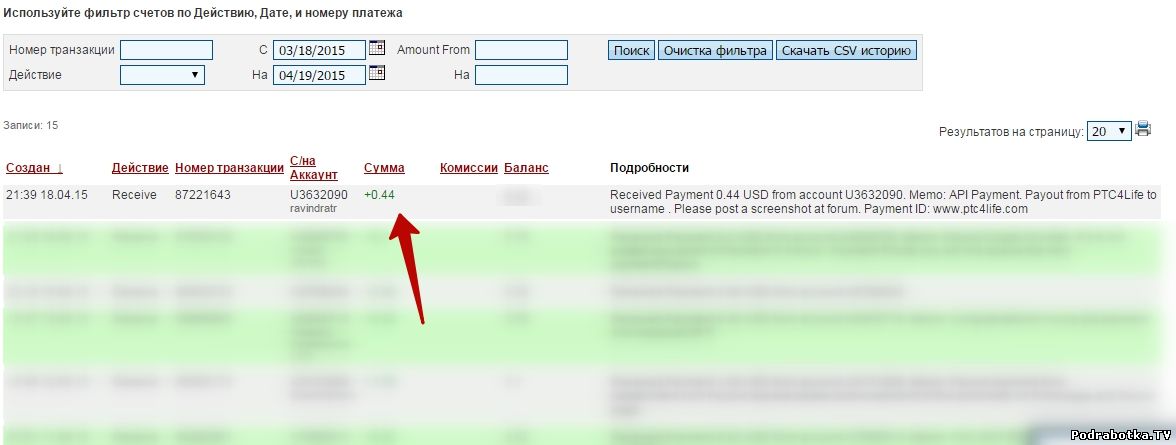Open the calendar icon beside the start date

(377, 48)
